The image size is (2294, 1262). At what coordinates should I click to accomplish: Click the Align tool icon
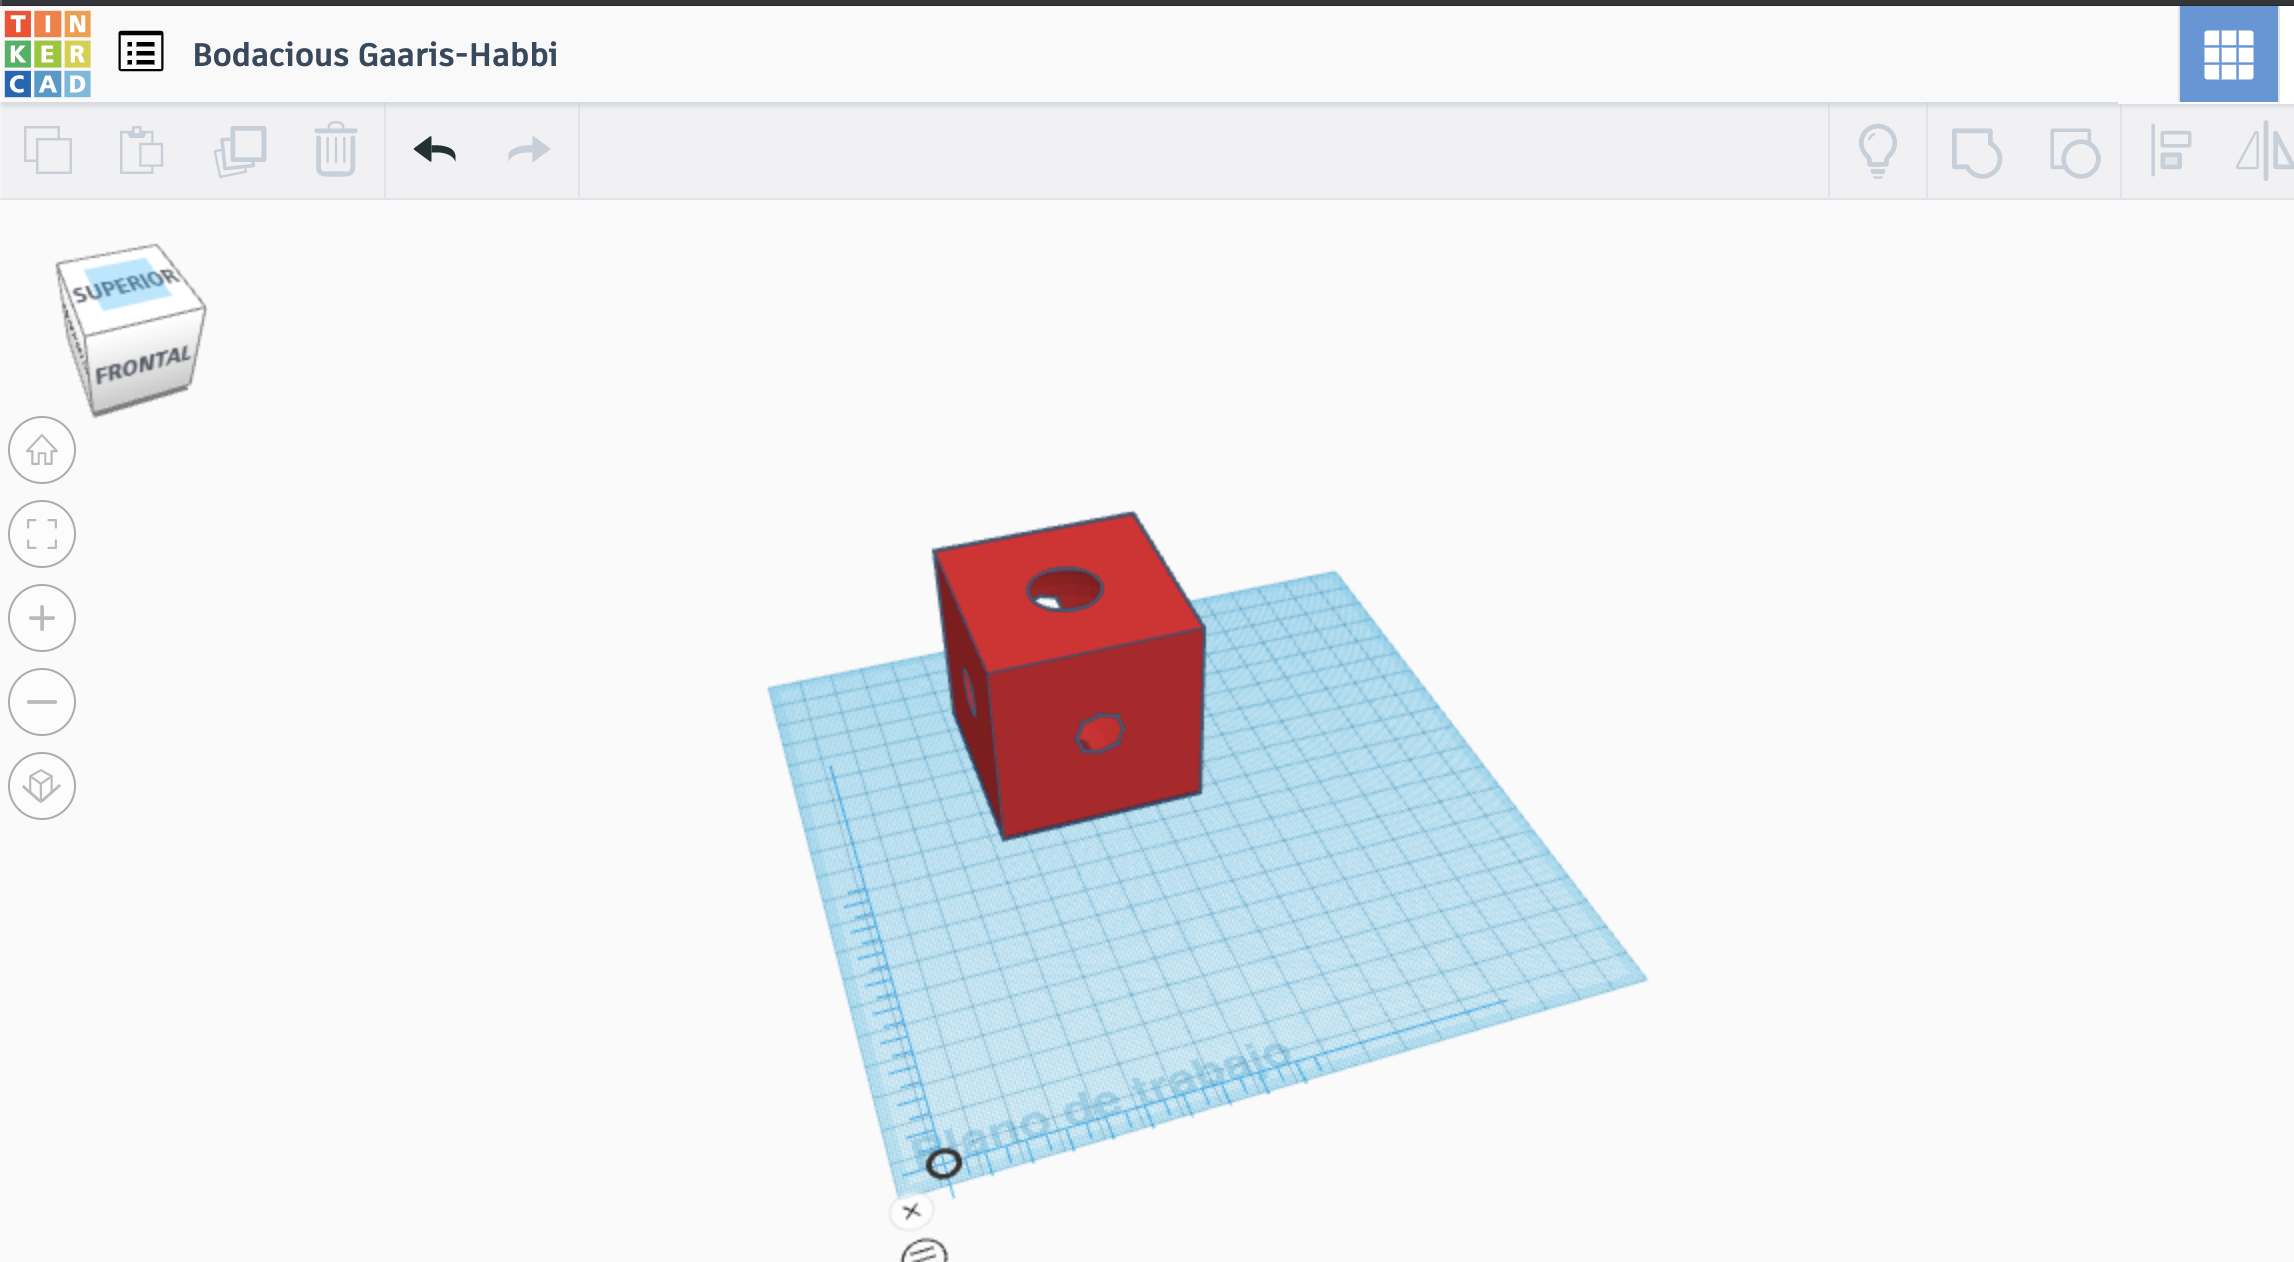(x=2171, y=151)
